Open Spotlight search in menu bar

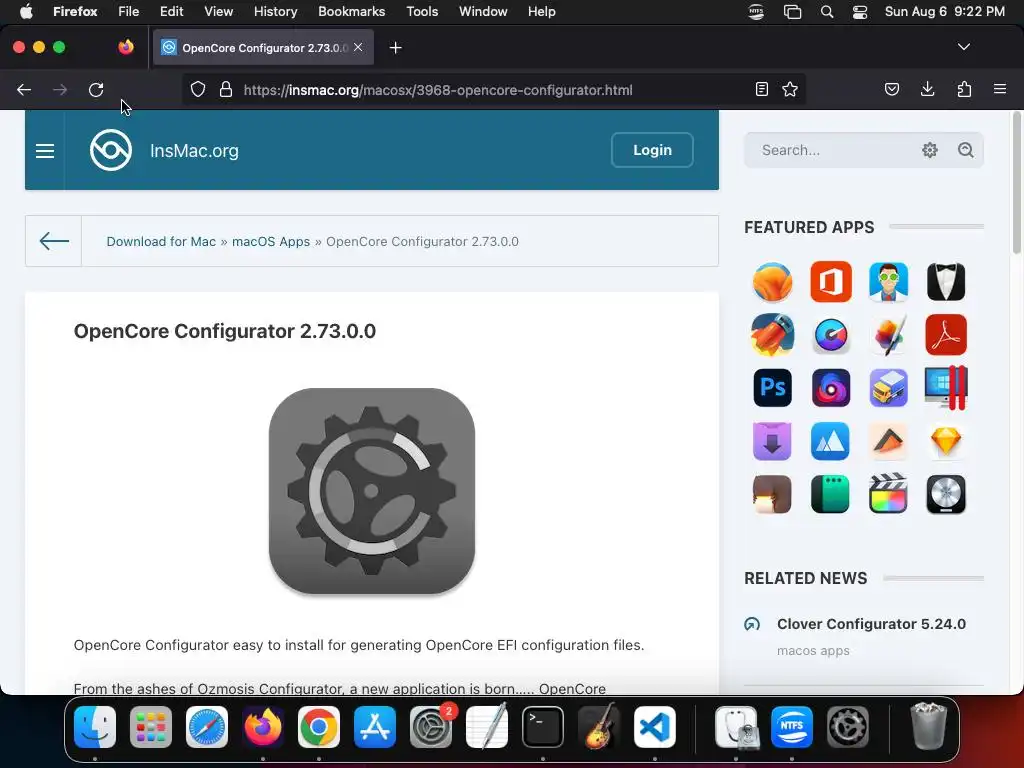pyautogui.click(x=827, y=12)
